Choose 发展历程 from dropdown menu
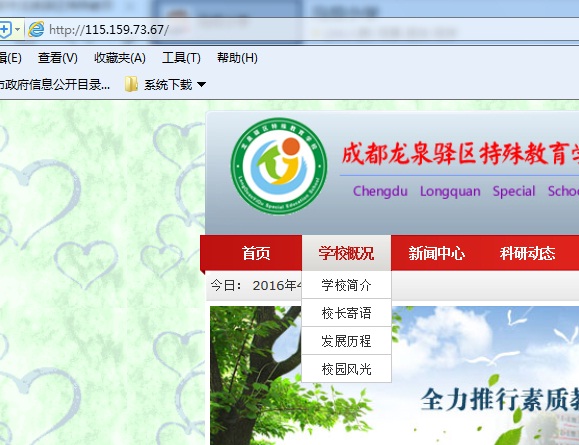Viewport: 579px width, 445px height. [x=346, y=341]
